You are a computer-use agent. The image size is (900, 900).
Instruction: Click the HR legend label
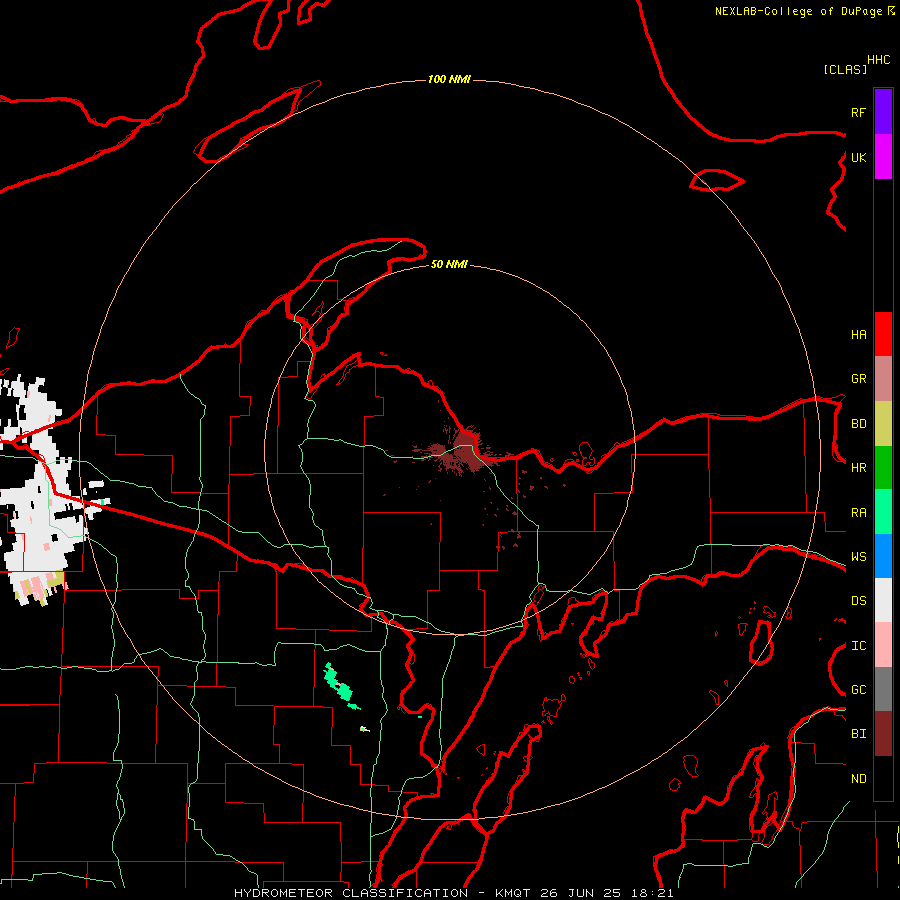858,468
